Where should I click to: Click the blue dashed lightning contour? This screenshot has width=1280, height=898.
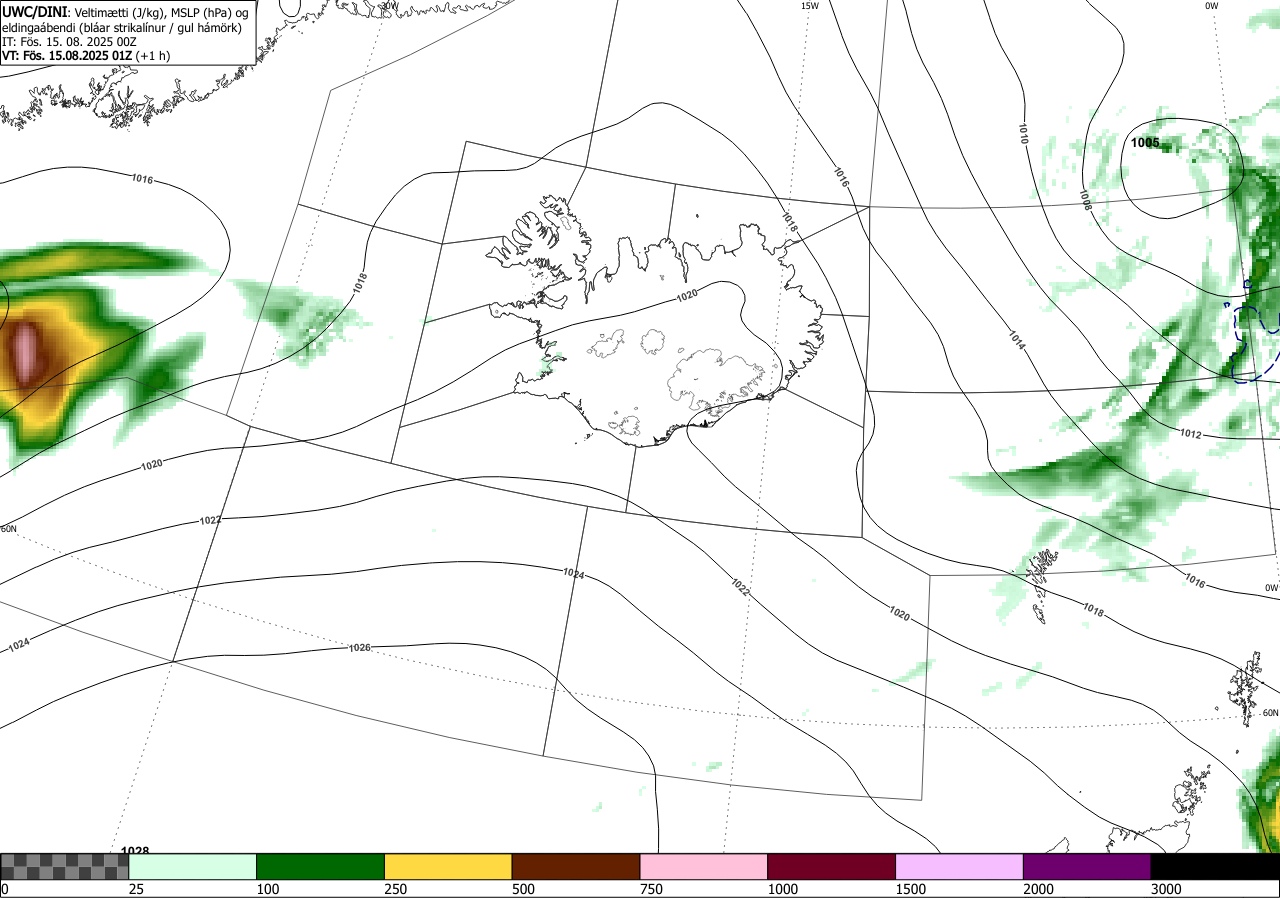click(x=1253, y=343)
